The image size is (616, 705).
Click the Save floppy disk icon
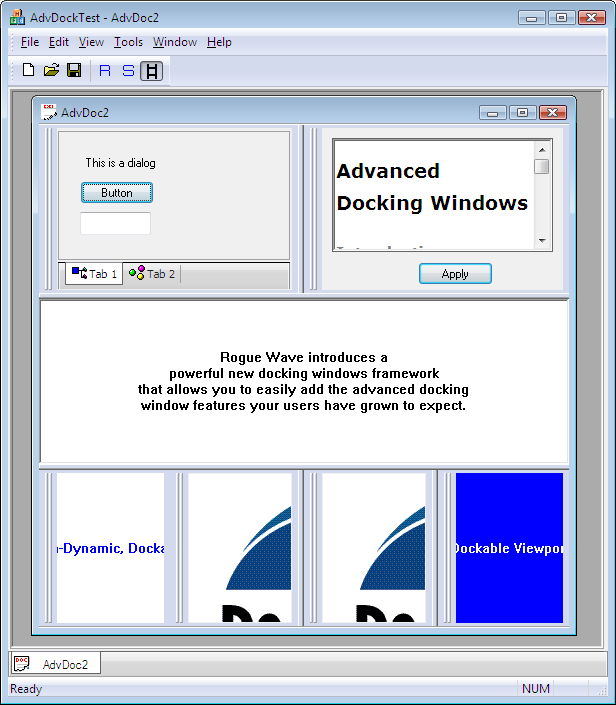click(x=74, y=70)
